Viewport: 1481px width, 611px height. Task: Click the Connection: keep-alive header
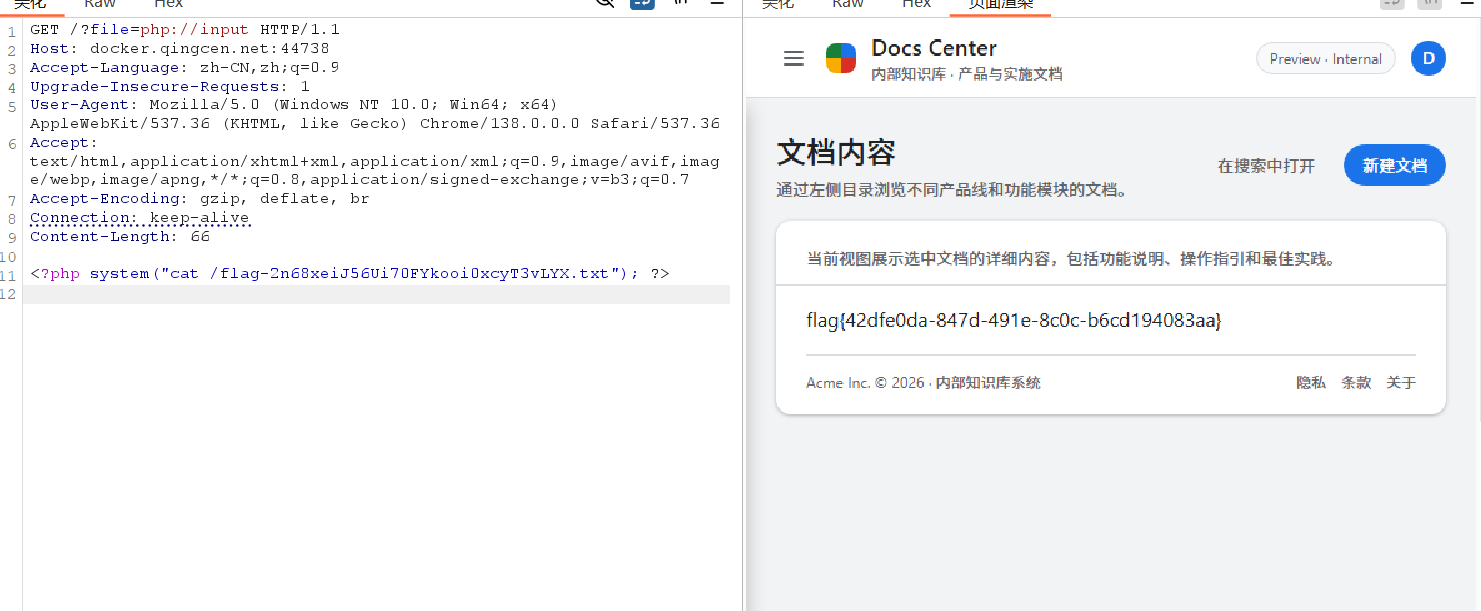point(140,218)
